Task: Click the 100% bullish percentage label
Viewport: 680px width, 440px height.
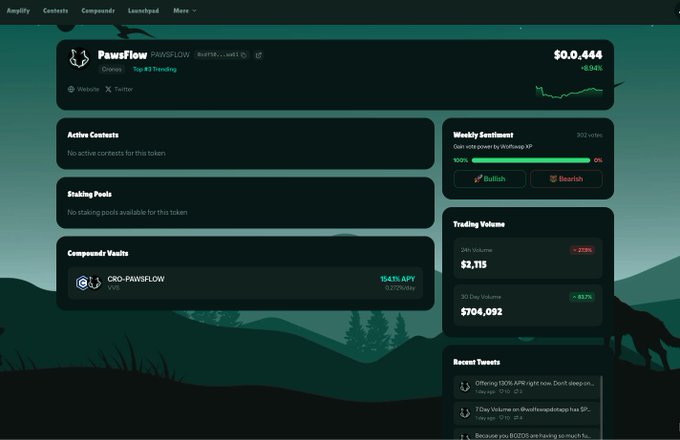Action: point(461,160)
